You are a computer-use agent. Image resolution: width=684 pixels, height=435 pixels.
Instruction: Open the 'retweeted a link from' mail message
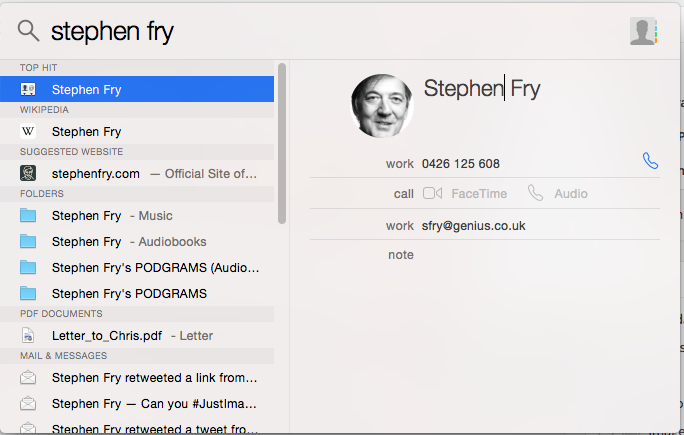137,377
